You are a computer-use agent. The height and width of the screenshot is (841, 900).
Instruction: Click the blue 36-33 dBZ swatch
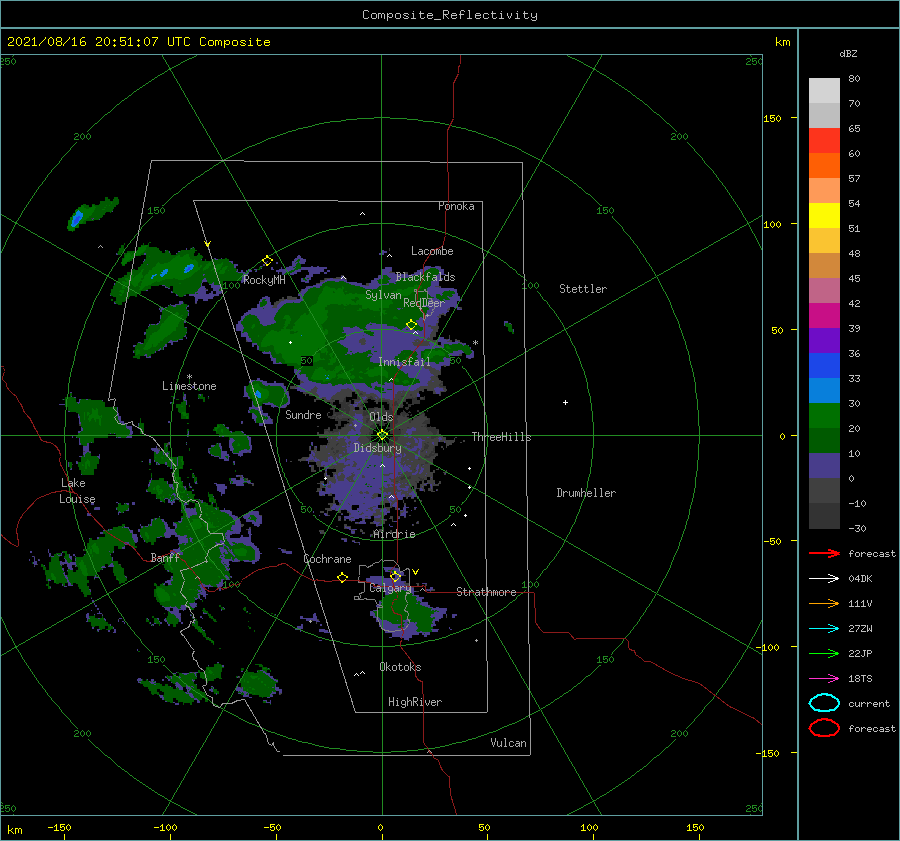click(824, 366)
